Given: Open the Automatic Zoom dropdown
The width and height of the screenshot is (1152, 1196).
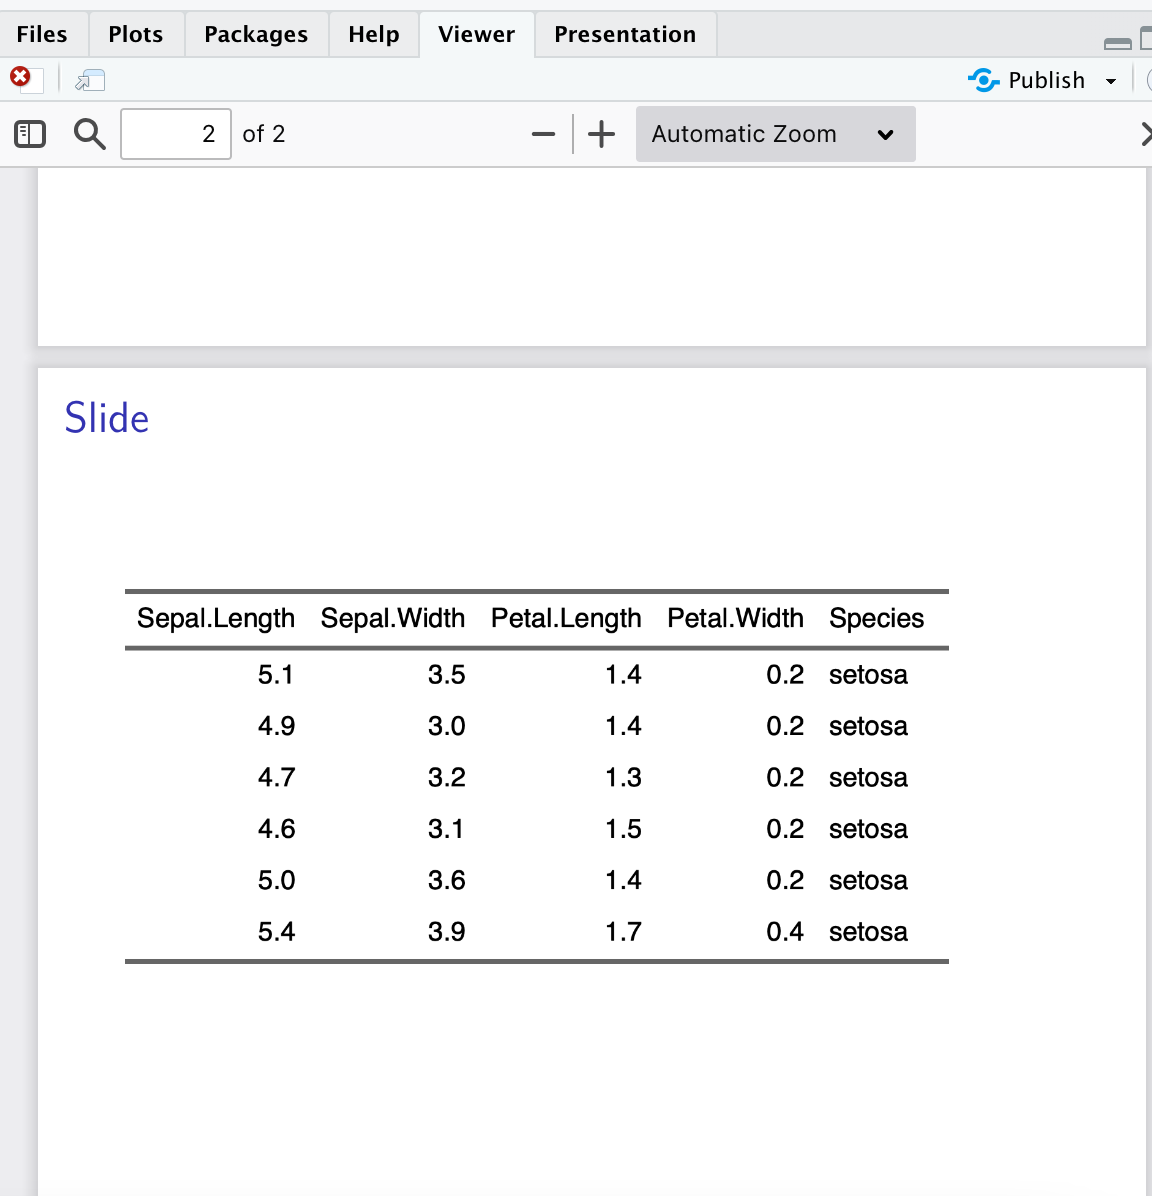Looking at the screenshot, I should tap(775, 134).
